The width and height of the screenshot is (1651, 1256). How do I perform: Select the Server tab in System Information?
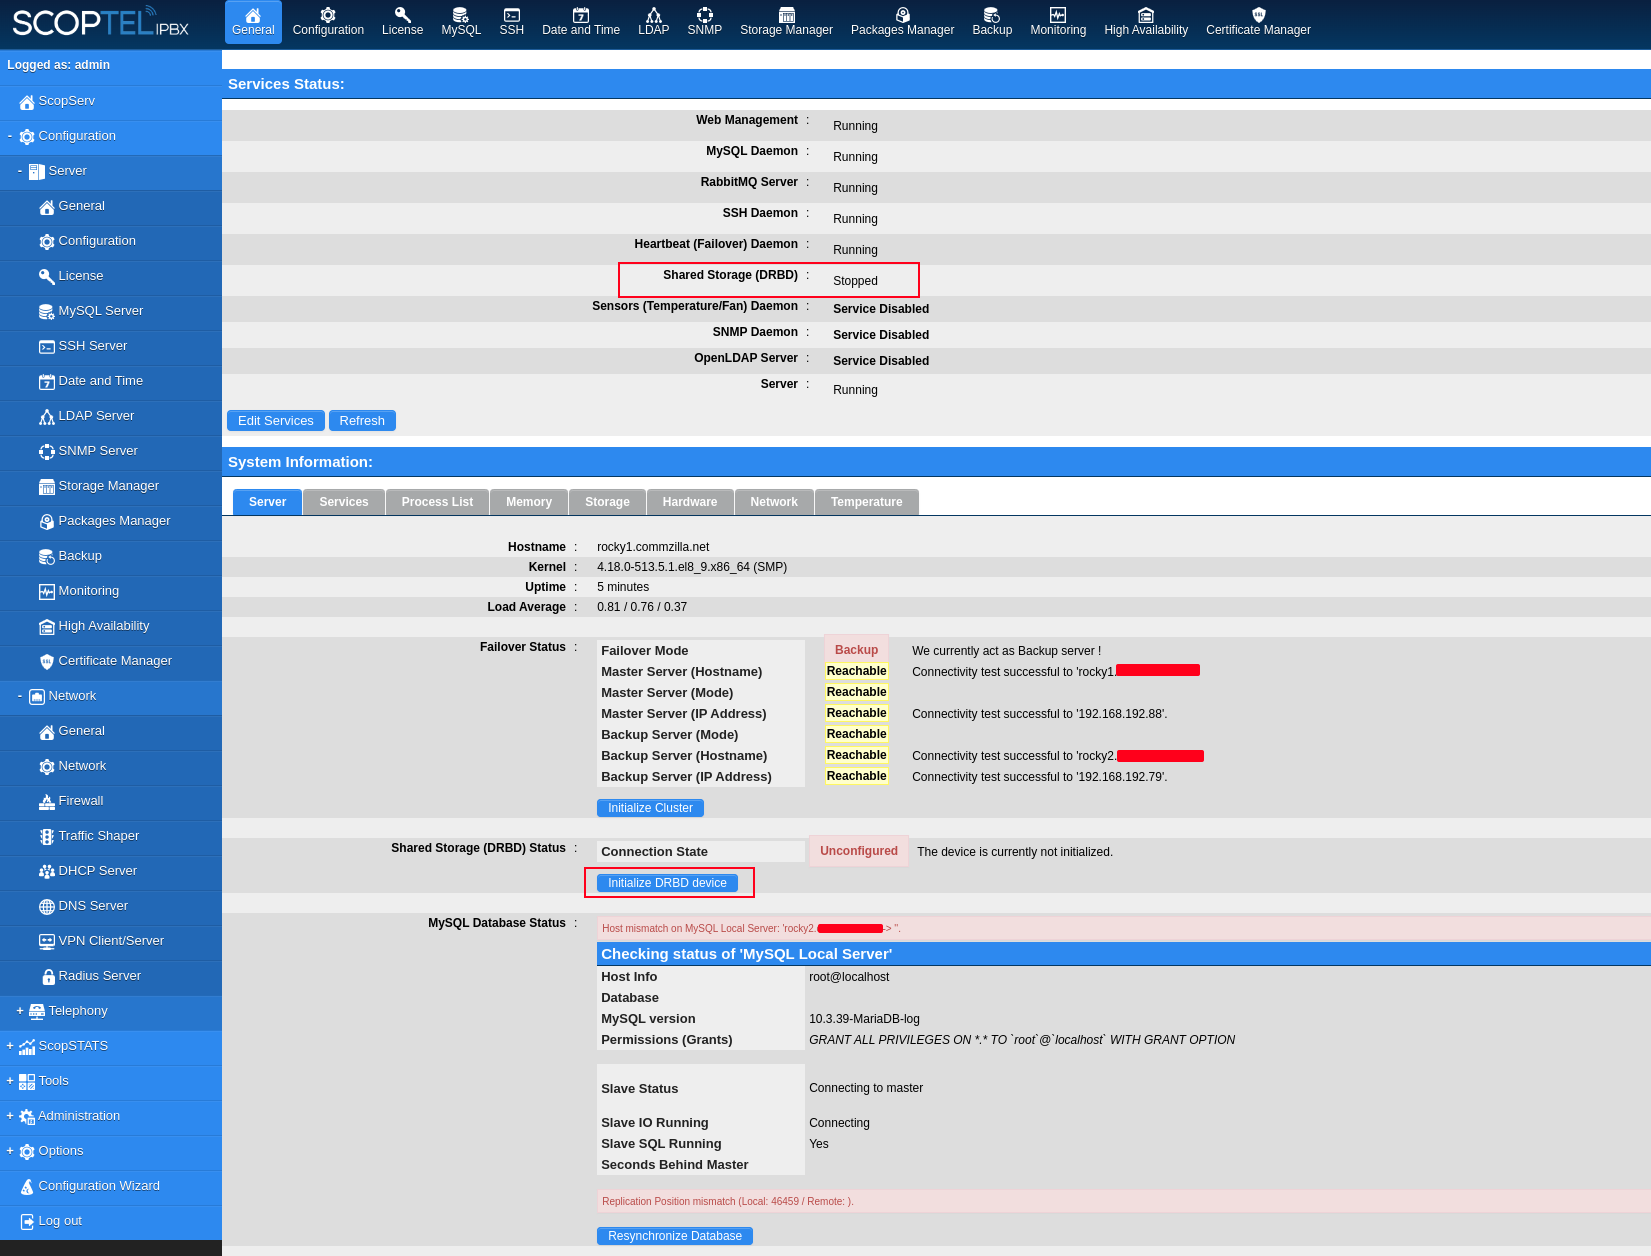(x=267, y=502)
